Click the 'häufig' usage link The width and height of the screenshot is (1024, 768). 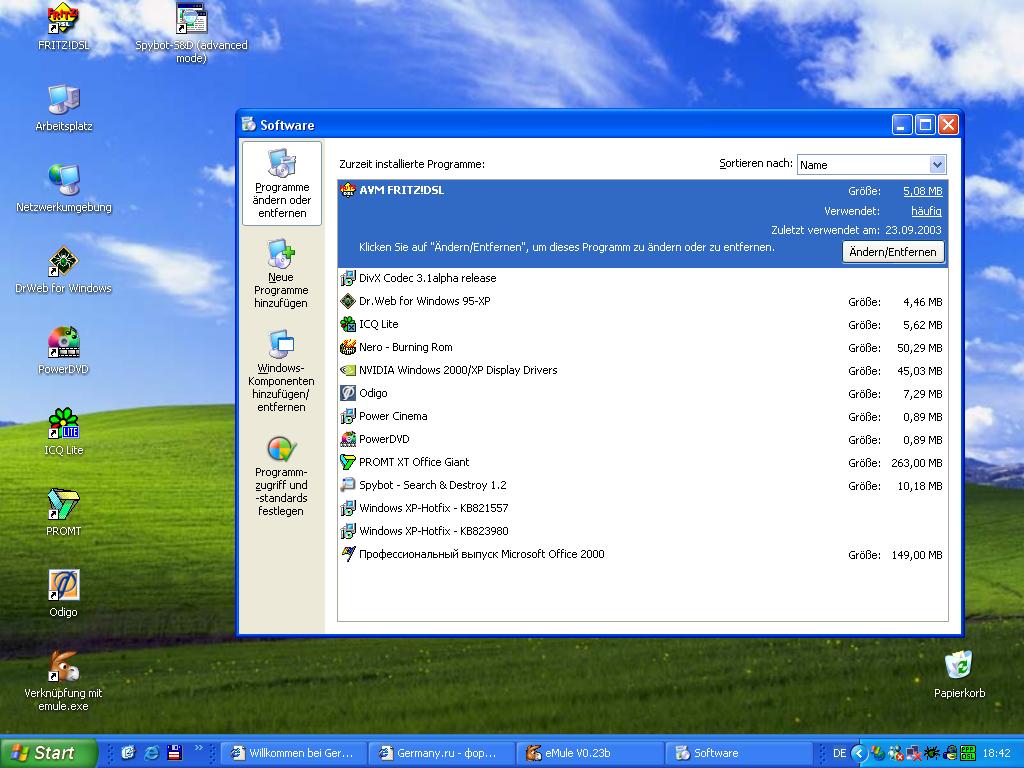click(926, 211)
